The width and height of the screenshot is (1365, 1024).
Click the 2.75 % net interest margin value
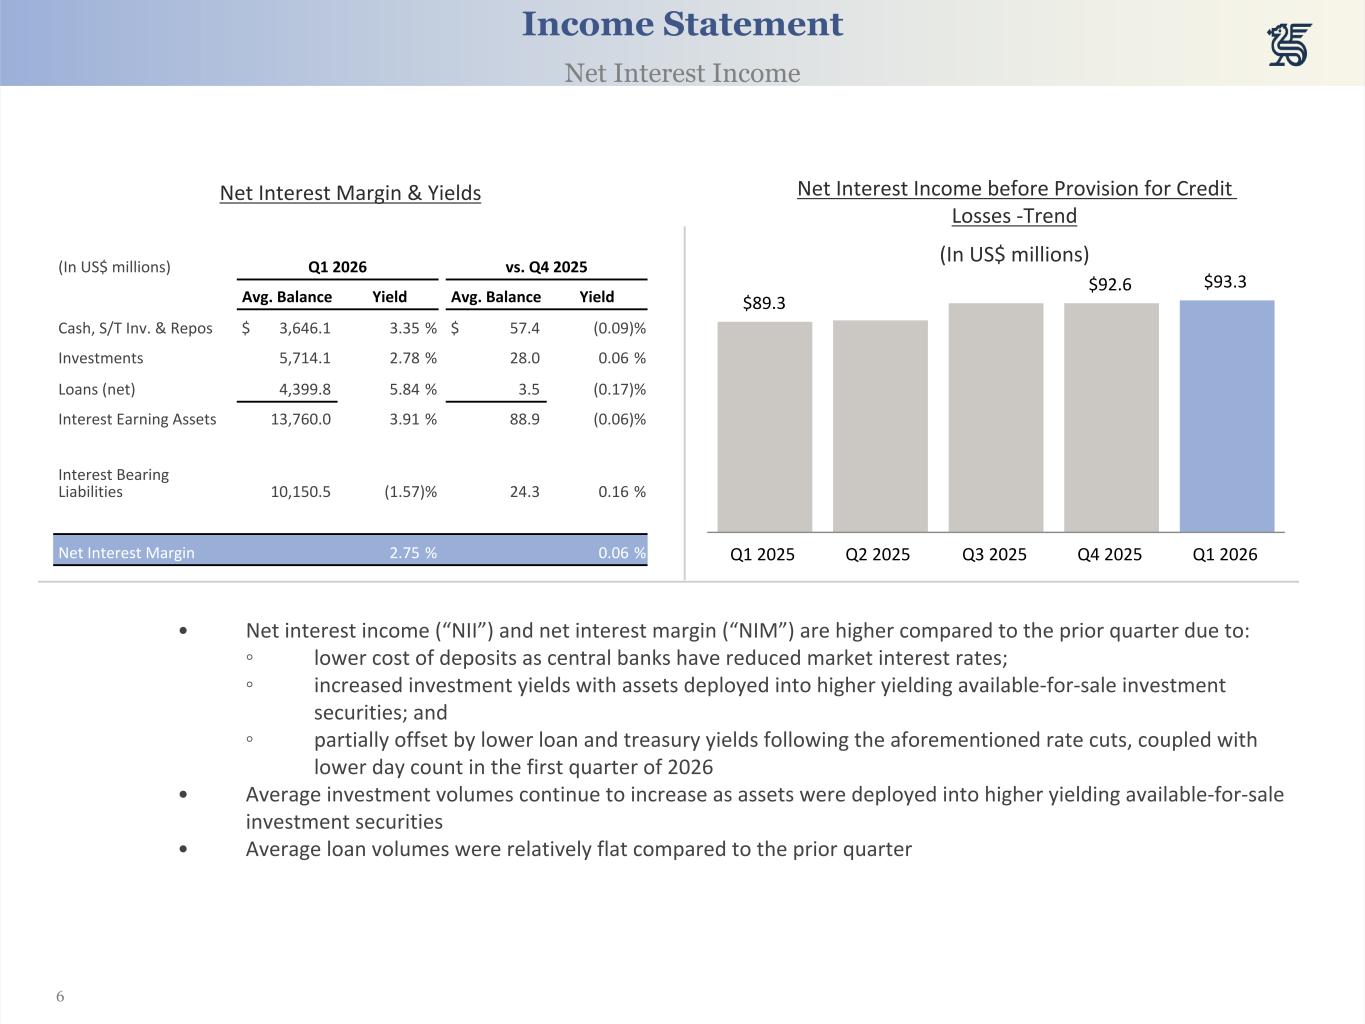coord(412,552)
